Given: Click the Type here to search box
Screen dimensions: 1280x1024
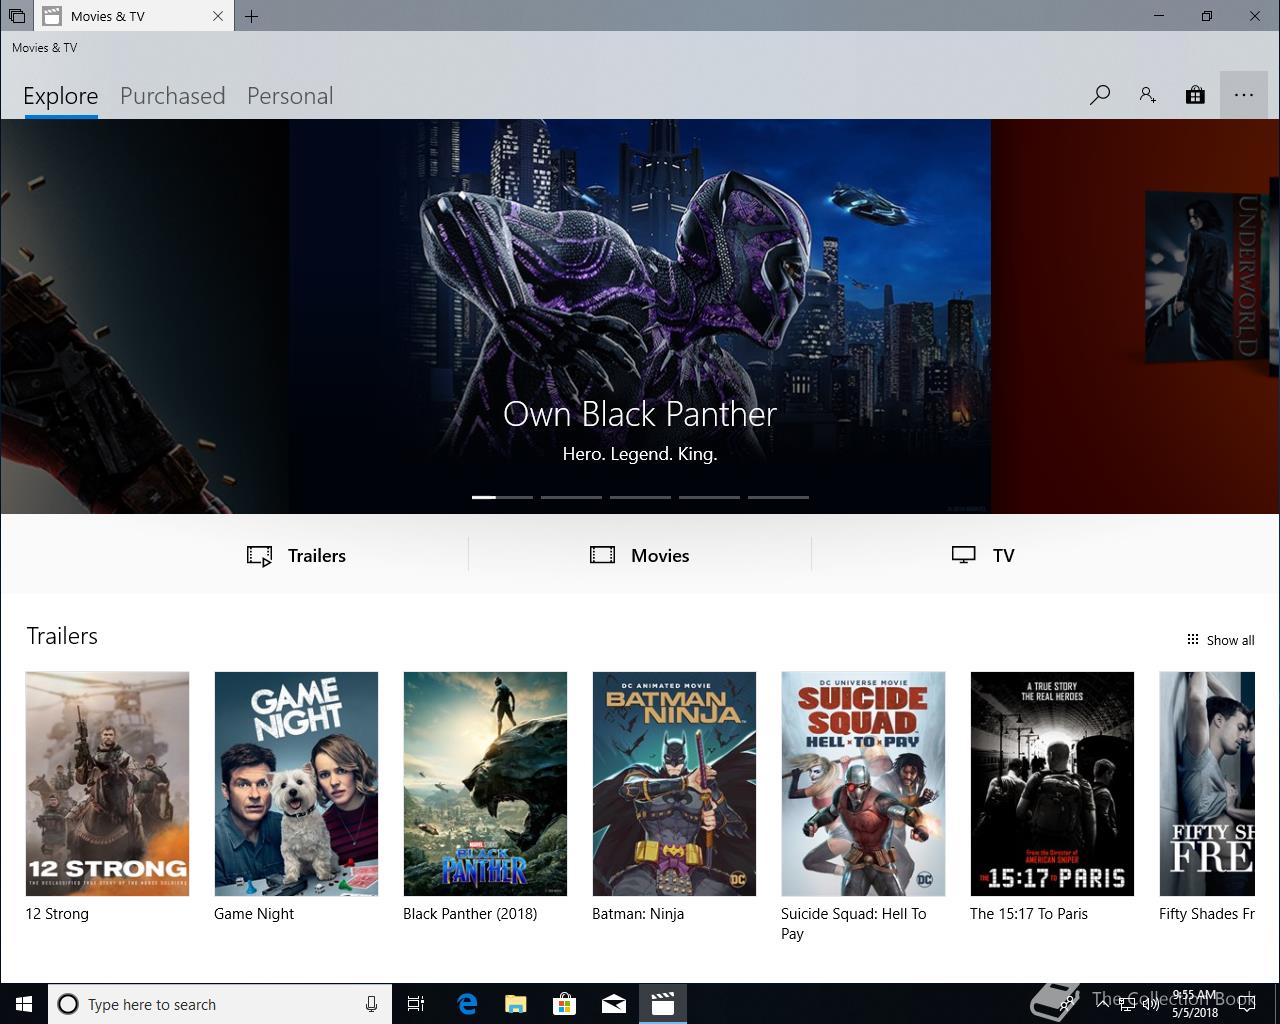Looking at the screenshot, I should [218, 1004].
